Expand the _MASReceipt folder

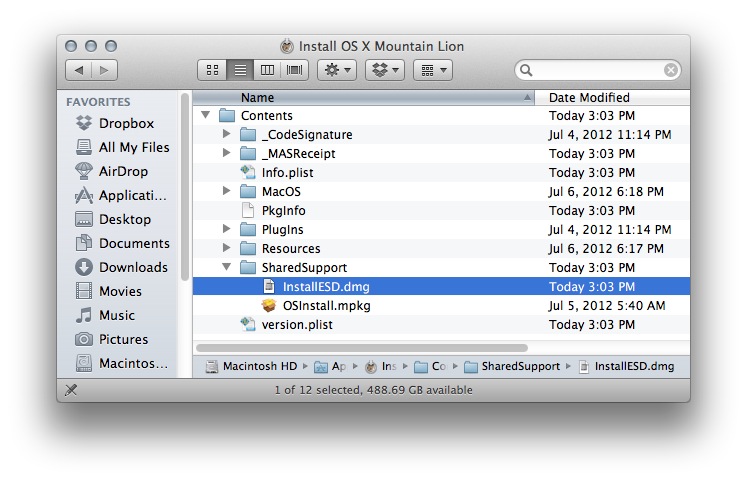227,153
